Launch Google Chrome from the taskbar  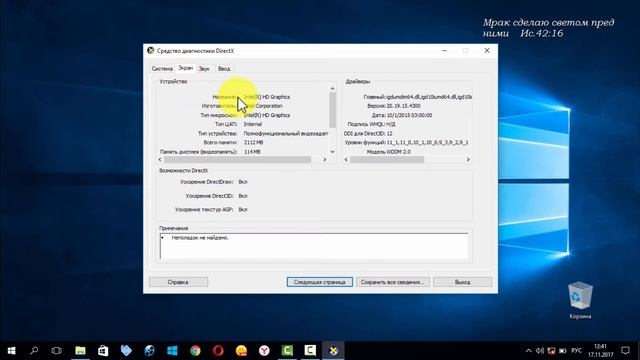(x=196, y=350)
